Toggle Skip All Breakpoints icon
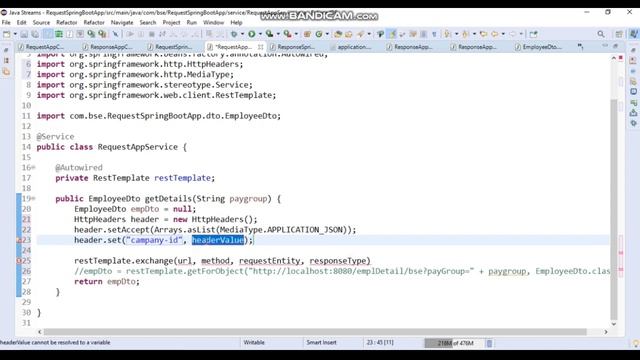 point(116,34)
